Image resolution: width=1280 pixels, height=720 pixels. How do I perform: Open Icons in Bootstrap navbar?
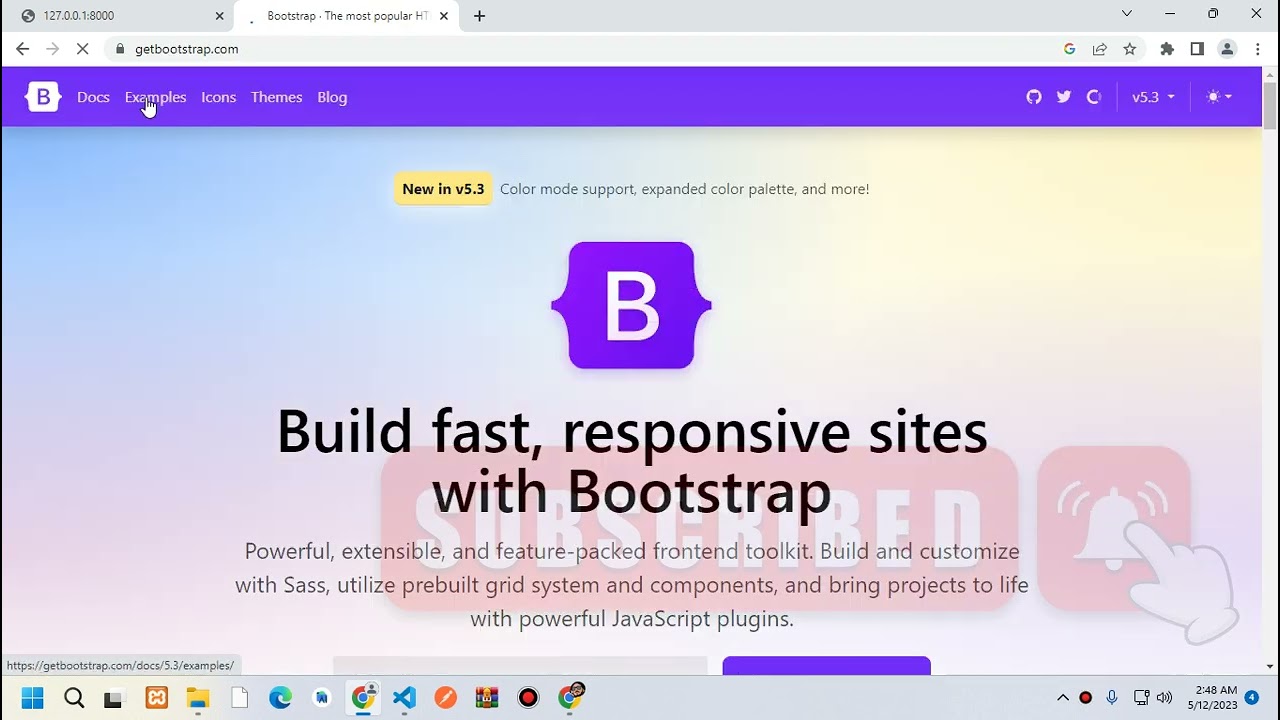(x=218, y=97)
